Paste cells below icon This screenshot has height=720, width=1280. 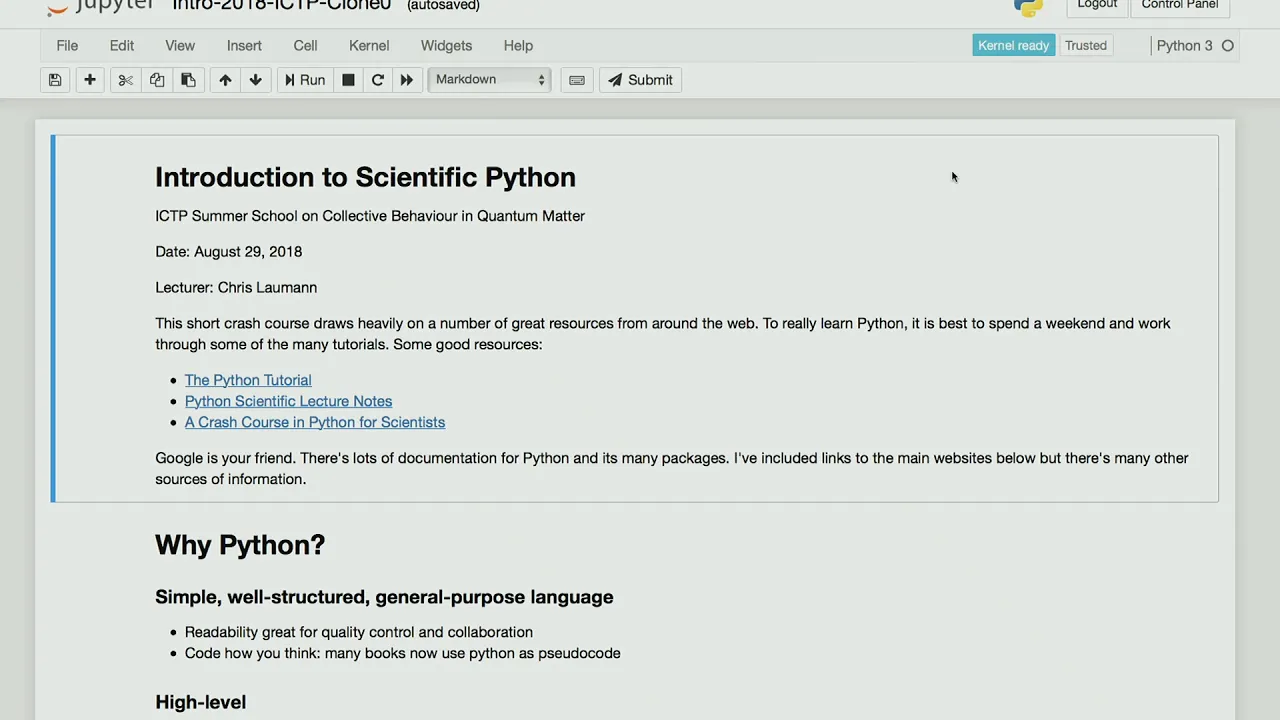tap(188, 80)
